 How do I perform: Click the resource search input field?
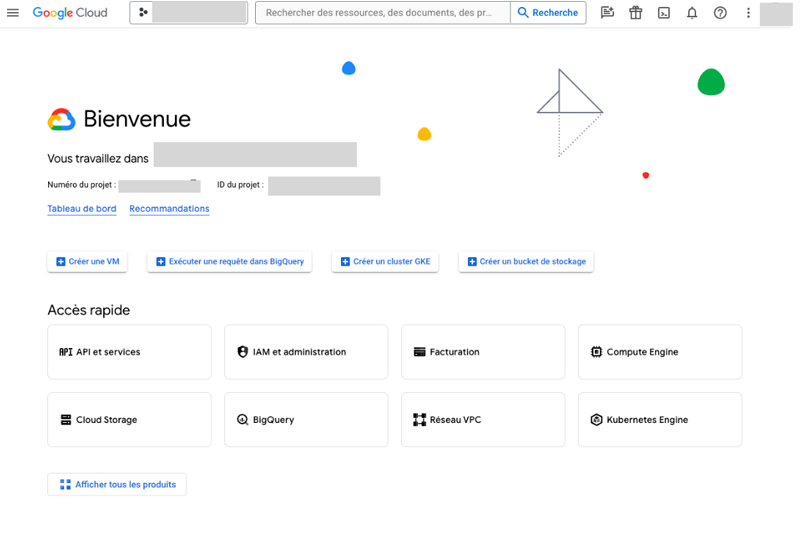383,13
